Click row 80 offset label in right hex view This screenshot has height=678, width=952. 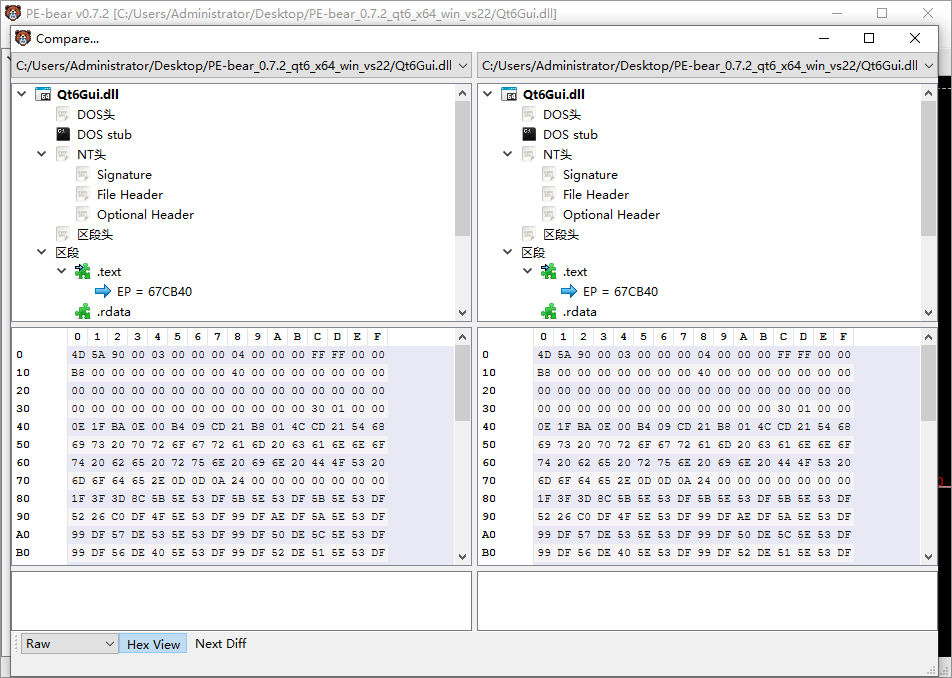pyautogui.click(x=489, y=499)
